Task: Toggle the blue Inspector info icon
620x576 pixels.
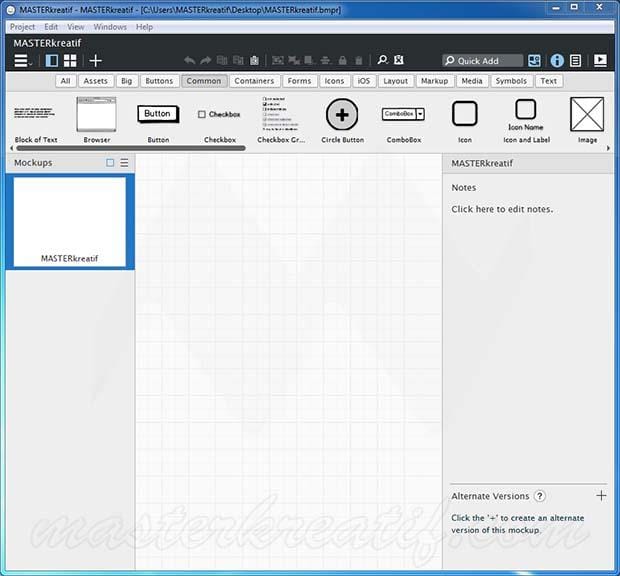Action: click(557, 60)
